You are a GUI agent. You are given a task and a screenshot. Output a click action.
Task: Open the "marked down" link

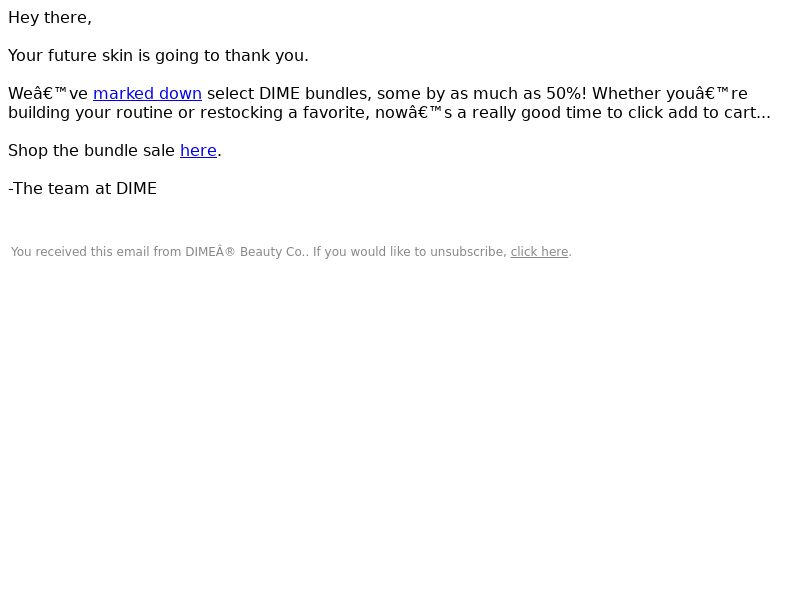(147, 94)
